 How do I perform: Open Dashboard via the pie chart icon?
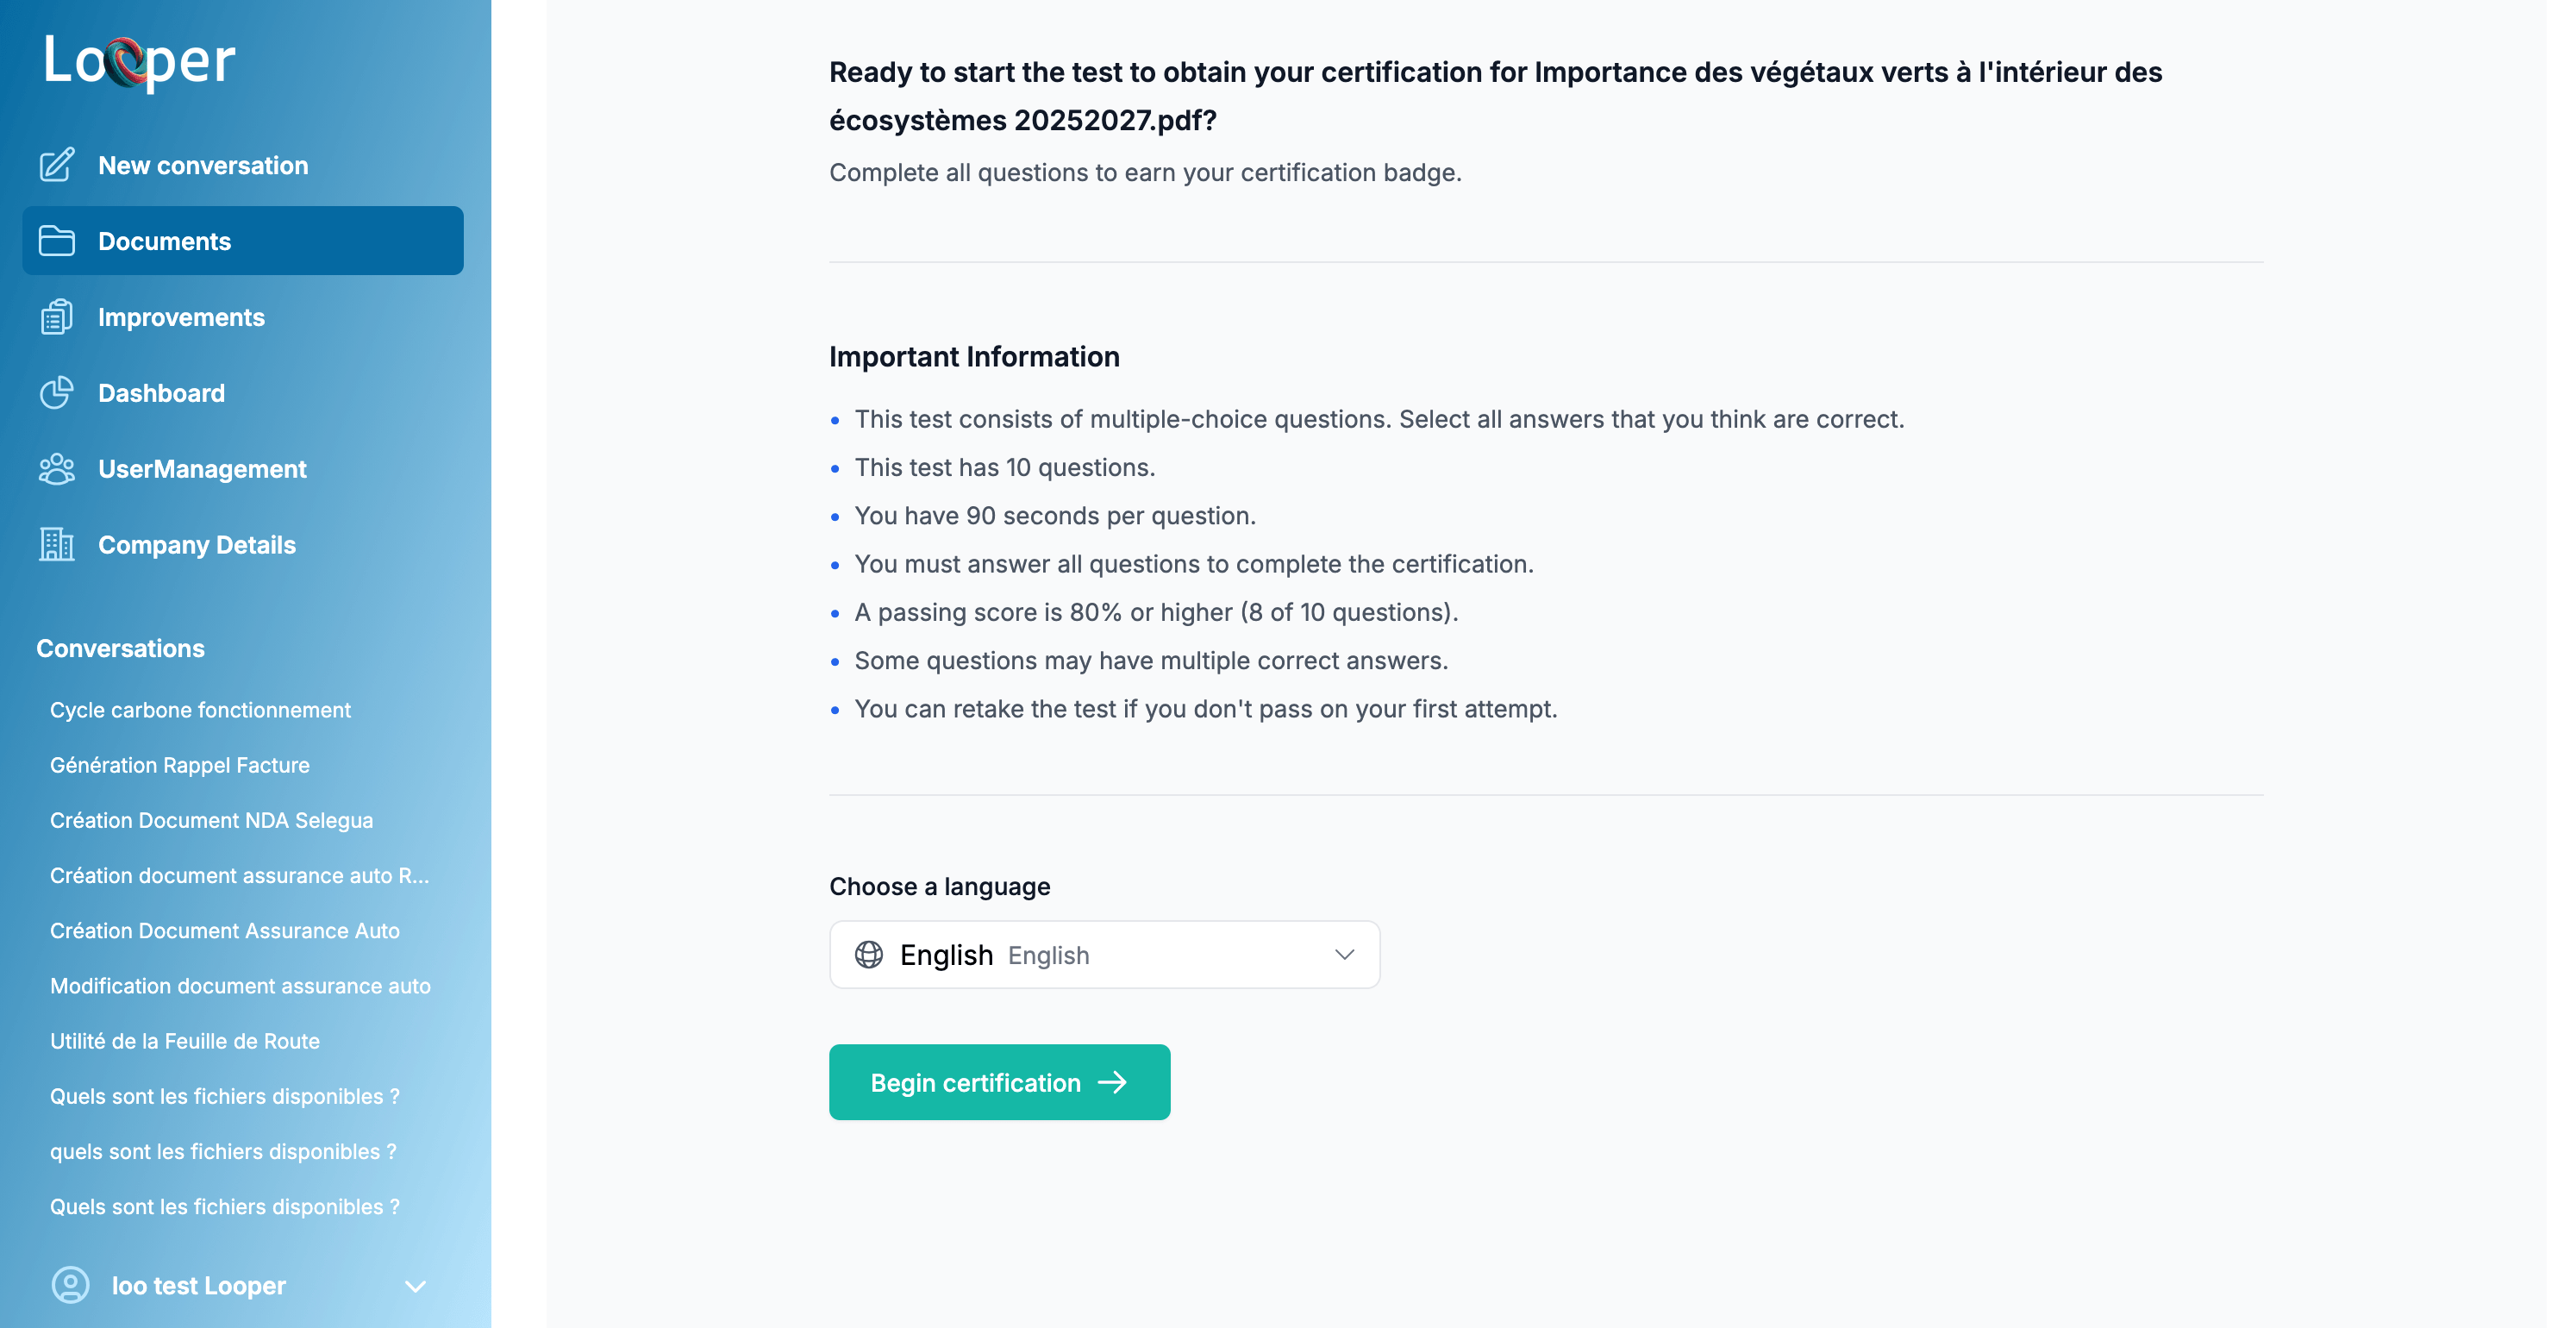(x=57, y=392)
